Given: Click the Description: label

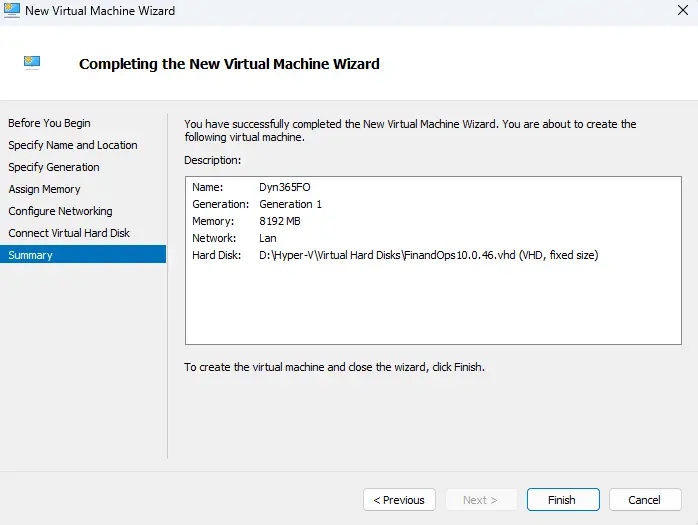Looking at the screenshot, I should 212,160.
